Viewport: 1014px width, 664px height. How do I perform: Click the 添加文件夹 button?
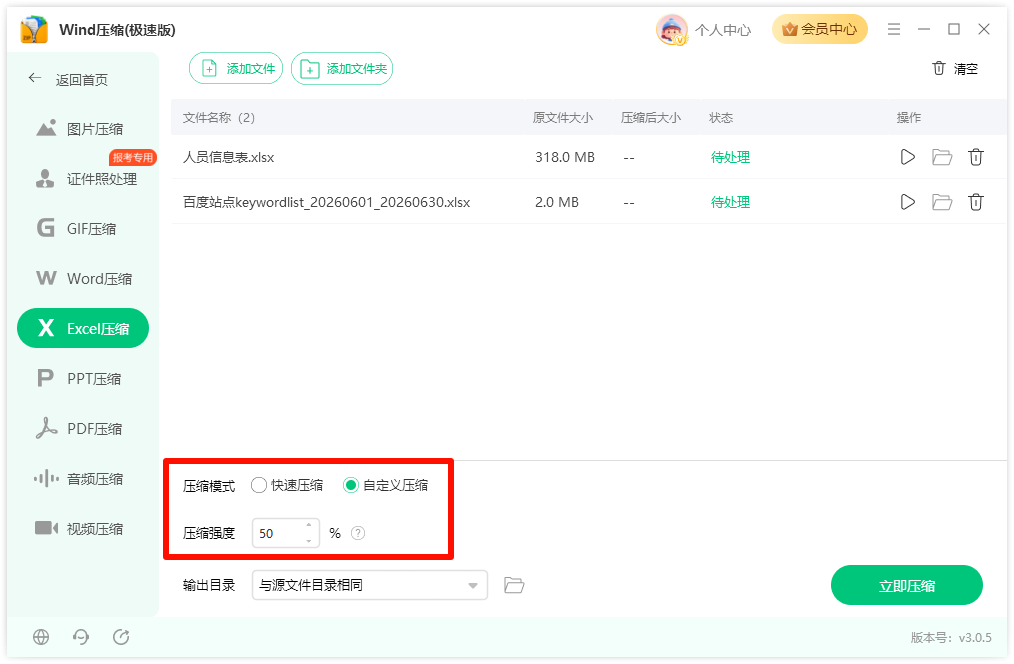point(342,69)
